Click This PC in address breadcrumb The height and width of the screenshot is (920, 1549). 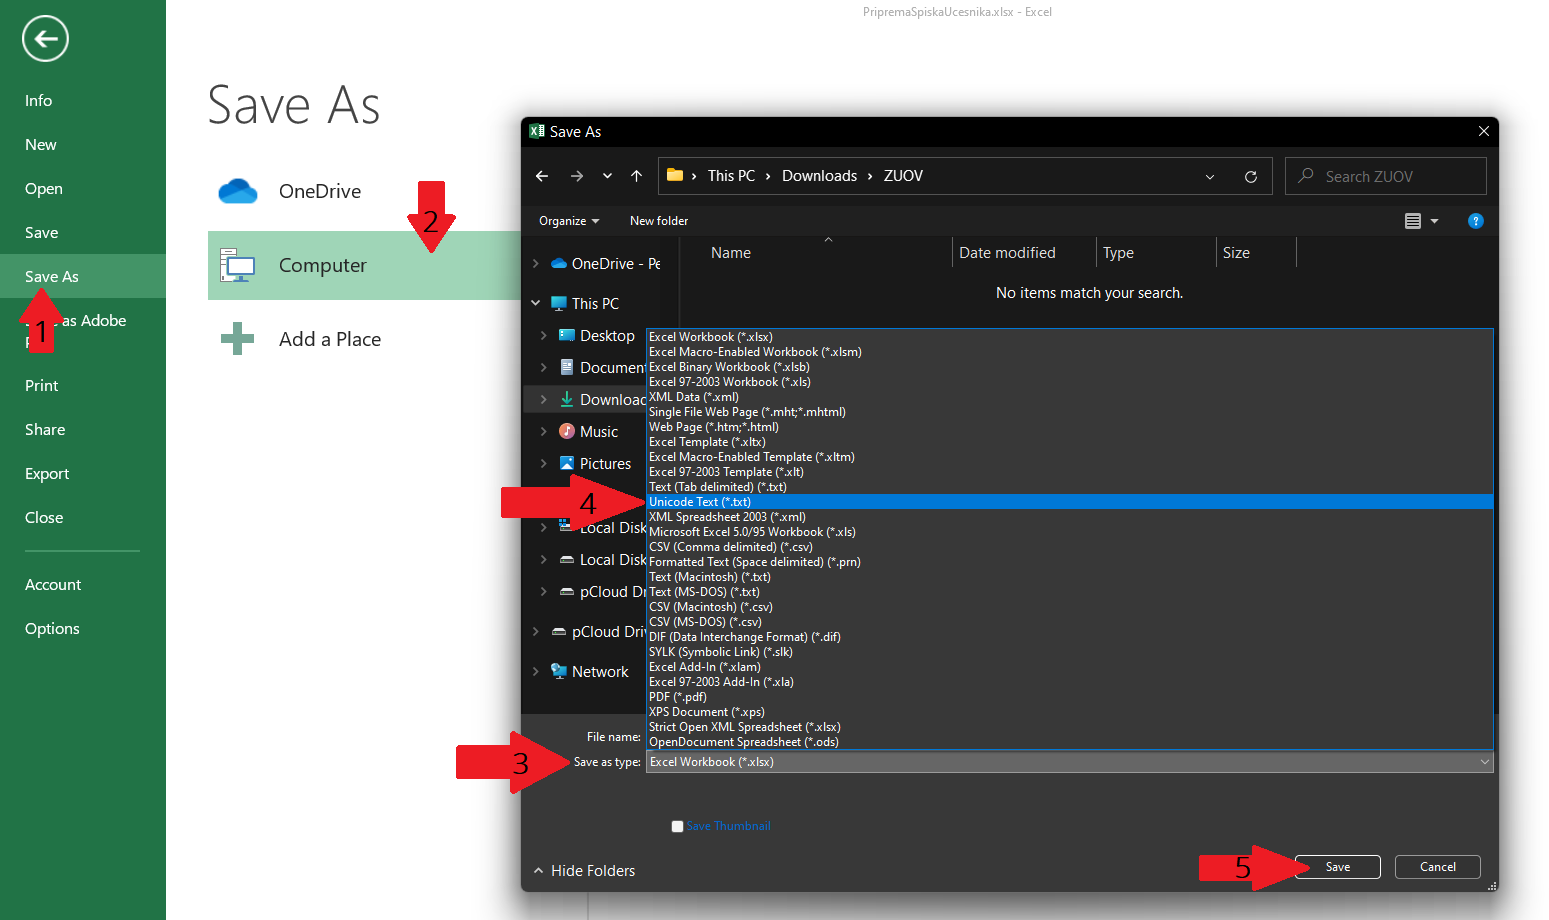pos(731,176)
